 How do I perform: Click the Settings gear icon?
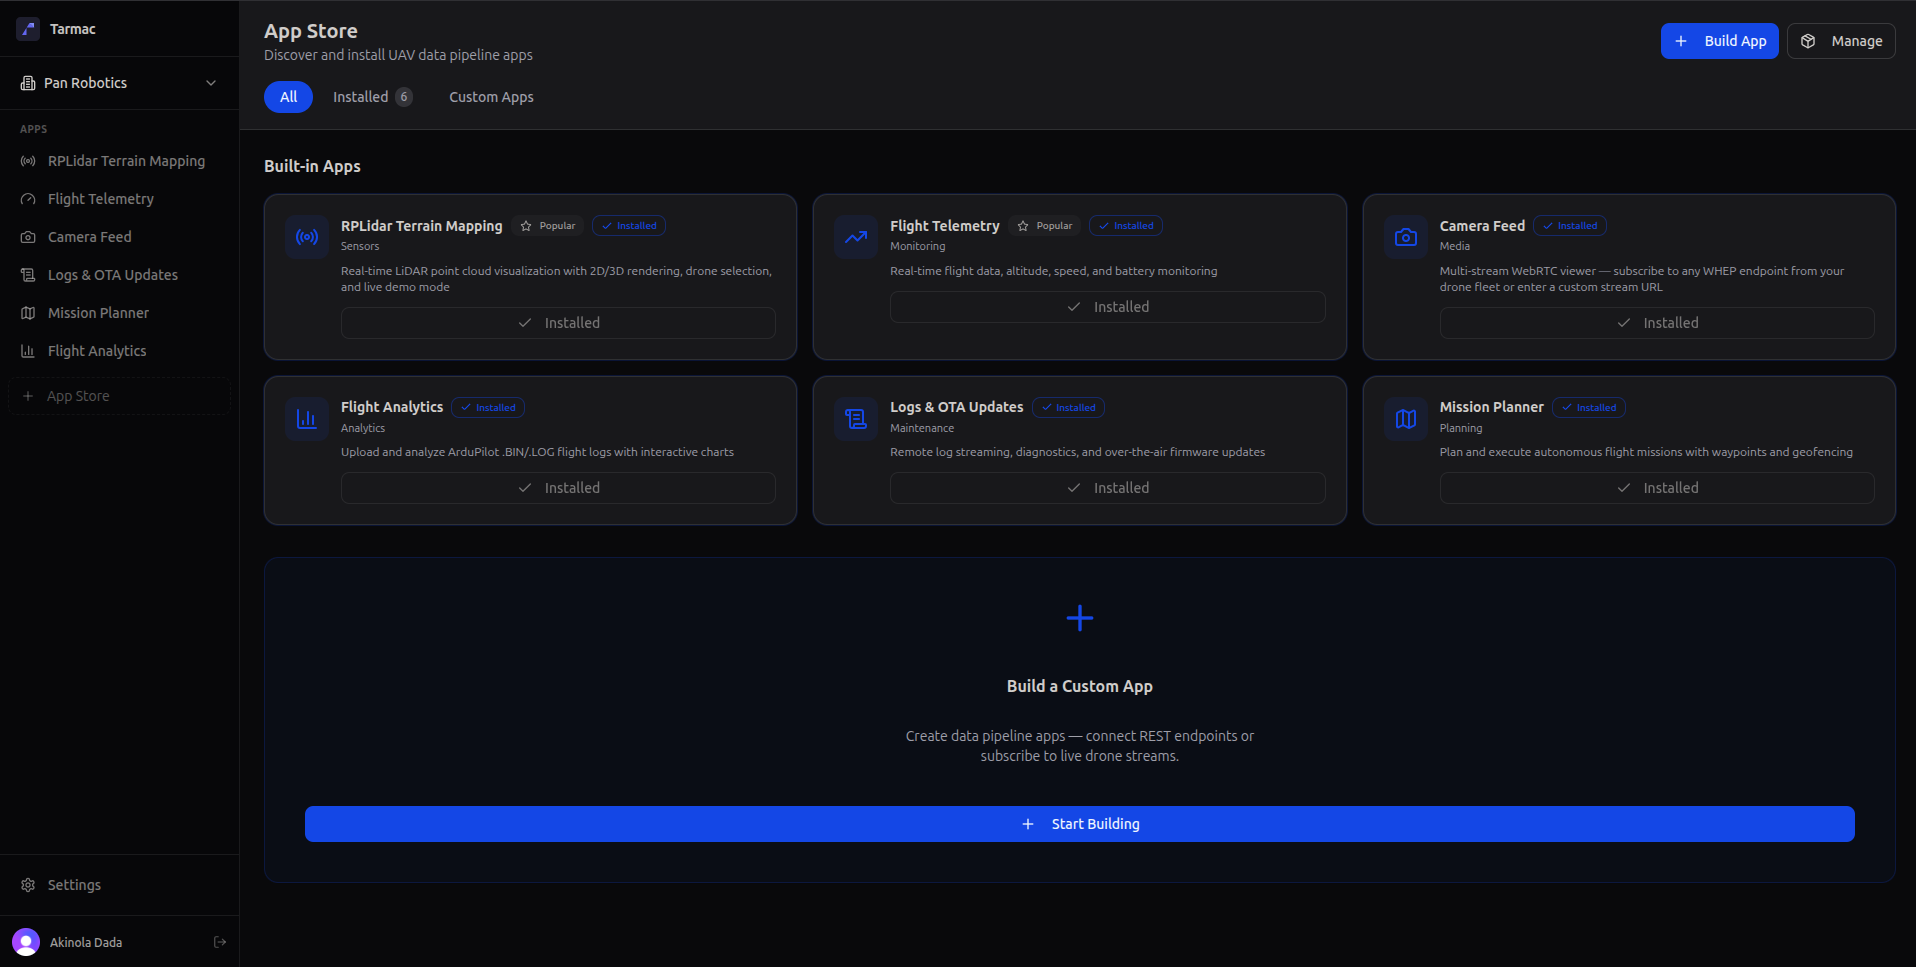point(28,885)
